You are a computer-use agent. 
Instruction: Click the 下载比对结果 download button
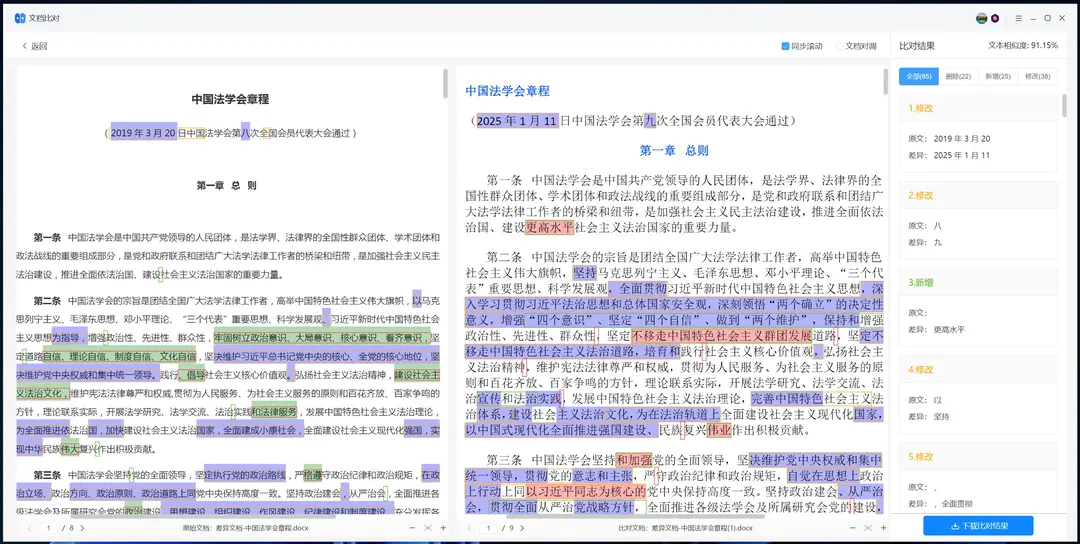pos(978,526)
